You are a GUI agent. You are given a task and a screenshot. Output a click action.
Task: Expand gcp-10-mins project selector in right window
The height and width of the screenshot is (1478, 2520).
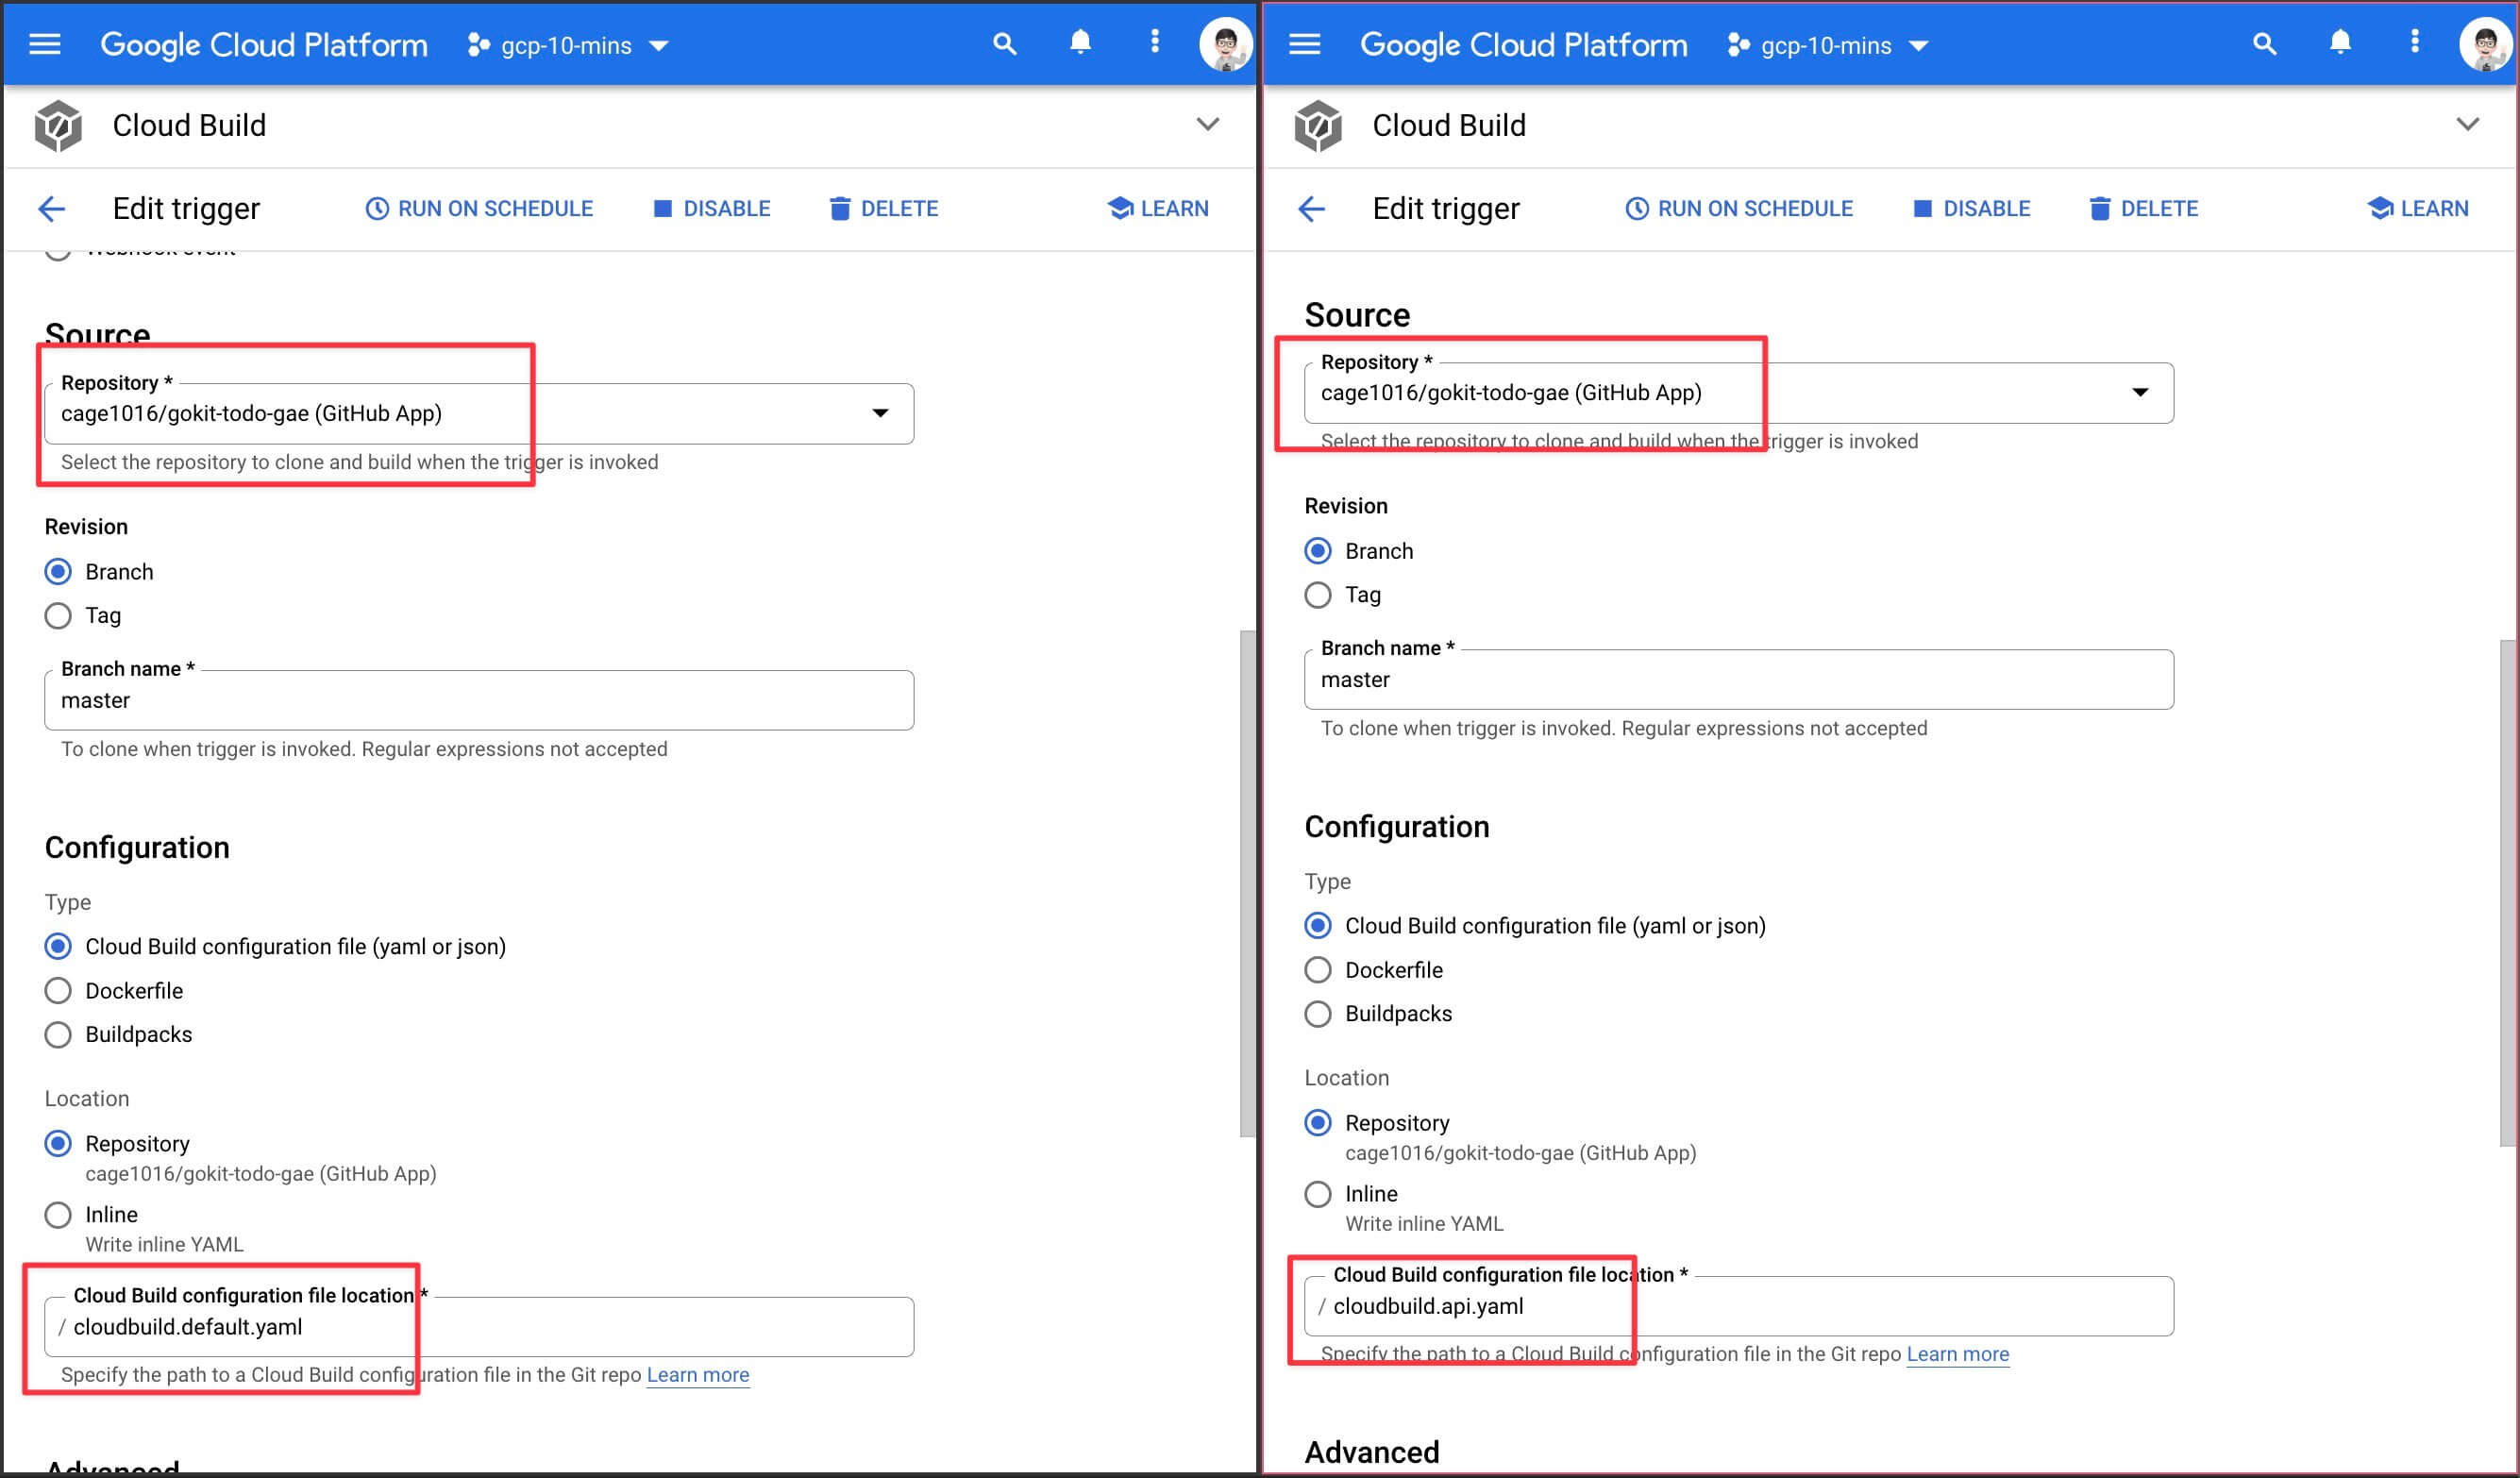[1828, 45]
